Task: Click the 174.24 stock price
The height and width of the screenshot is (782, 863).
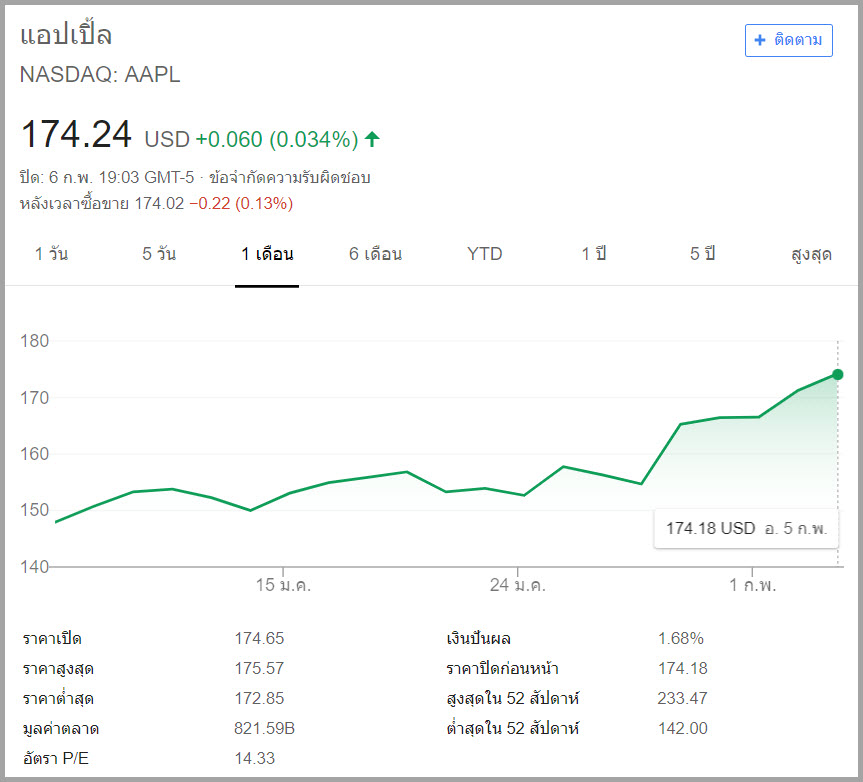Action: [76, 135]
